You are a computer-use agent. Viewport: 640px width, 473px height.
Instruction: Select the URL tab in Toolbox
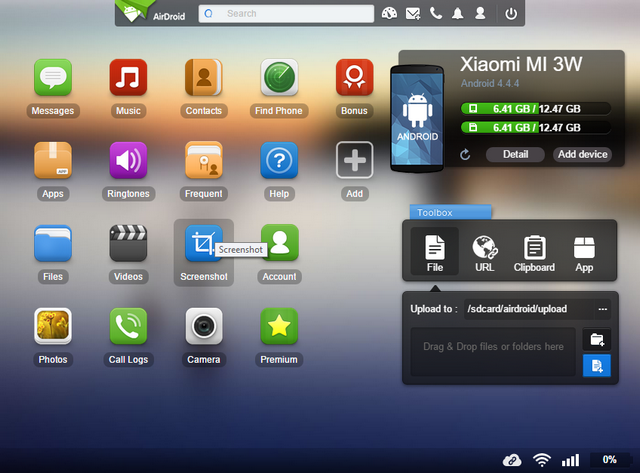click(x=484, y=252)
